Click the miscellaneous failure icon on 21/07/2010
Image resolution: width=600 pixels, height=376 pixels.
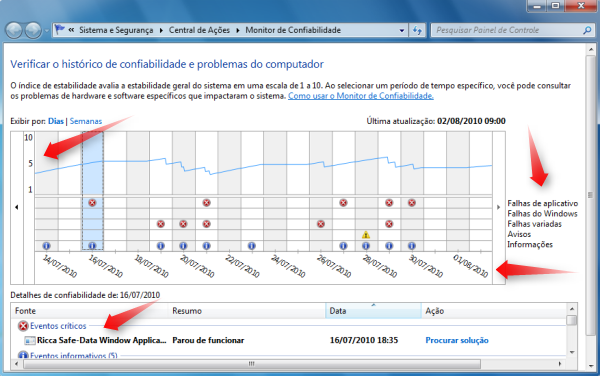(207, 224)
